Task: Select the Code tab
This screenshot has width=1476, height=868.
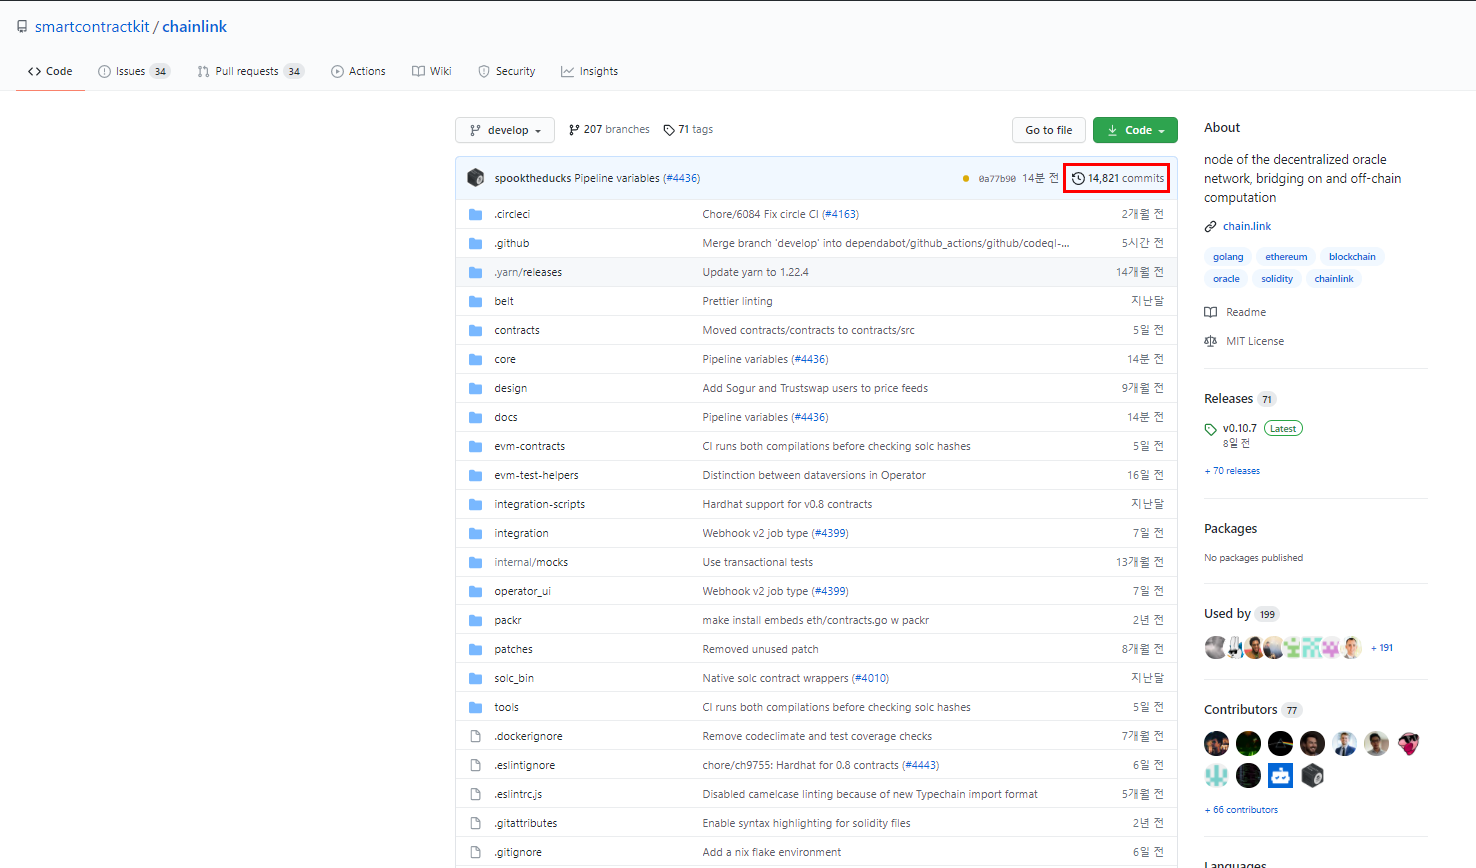Action: (50, 71)
